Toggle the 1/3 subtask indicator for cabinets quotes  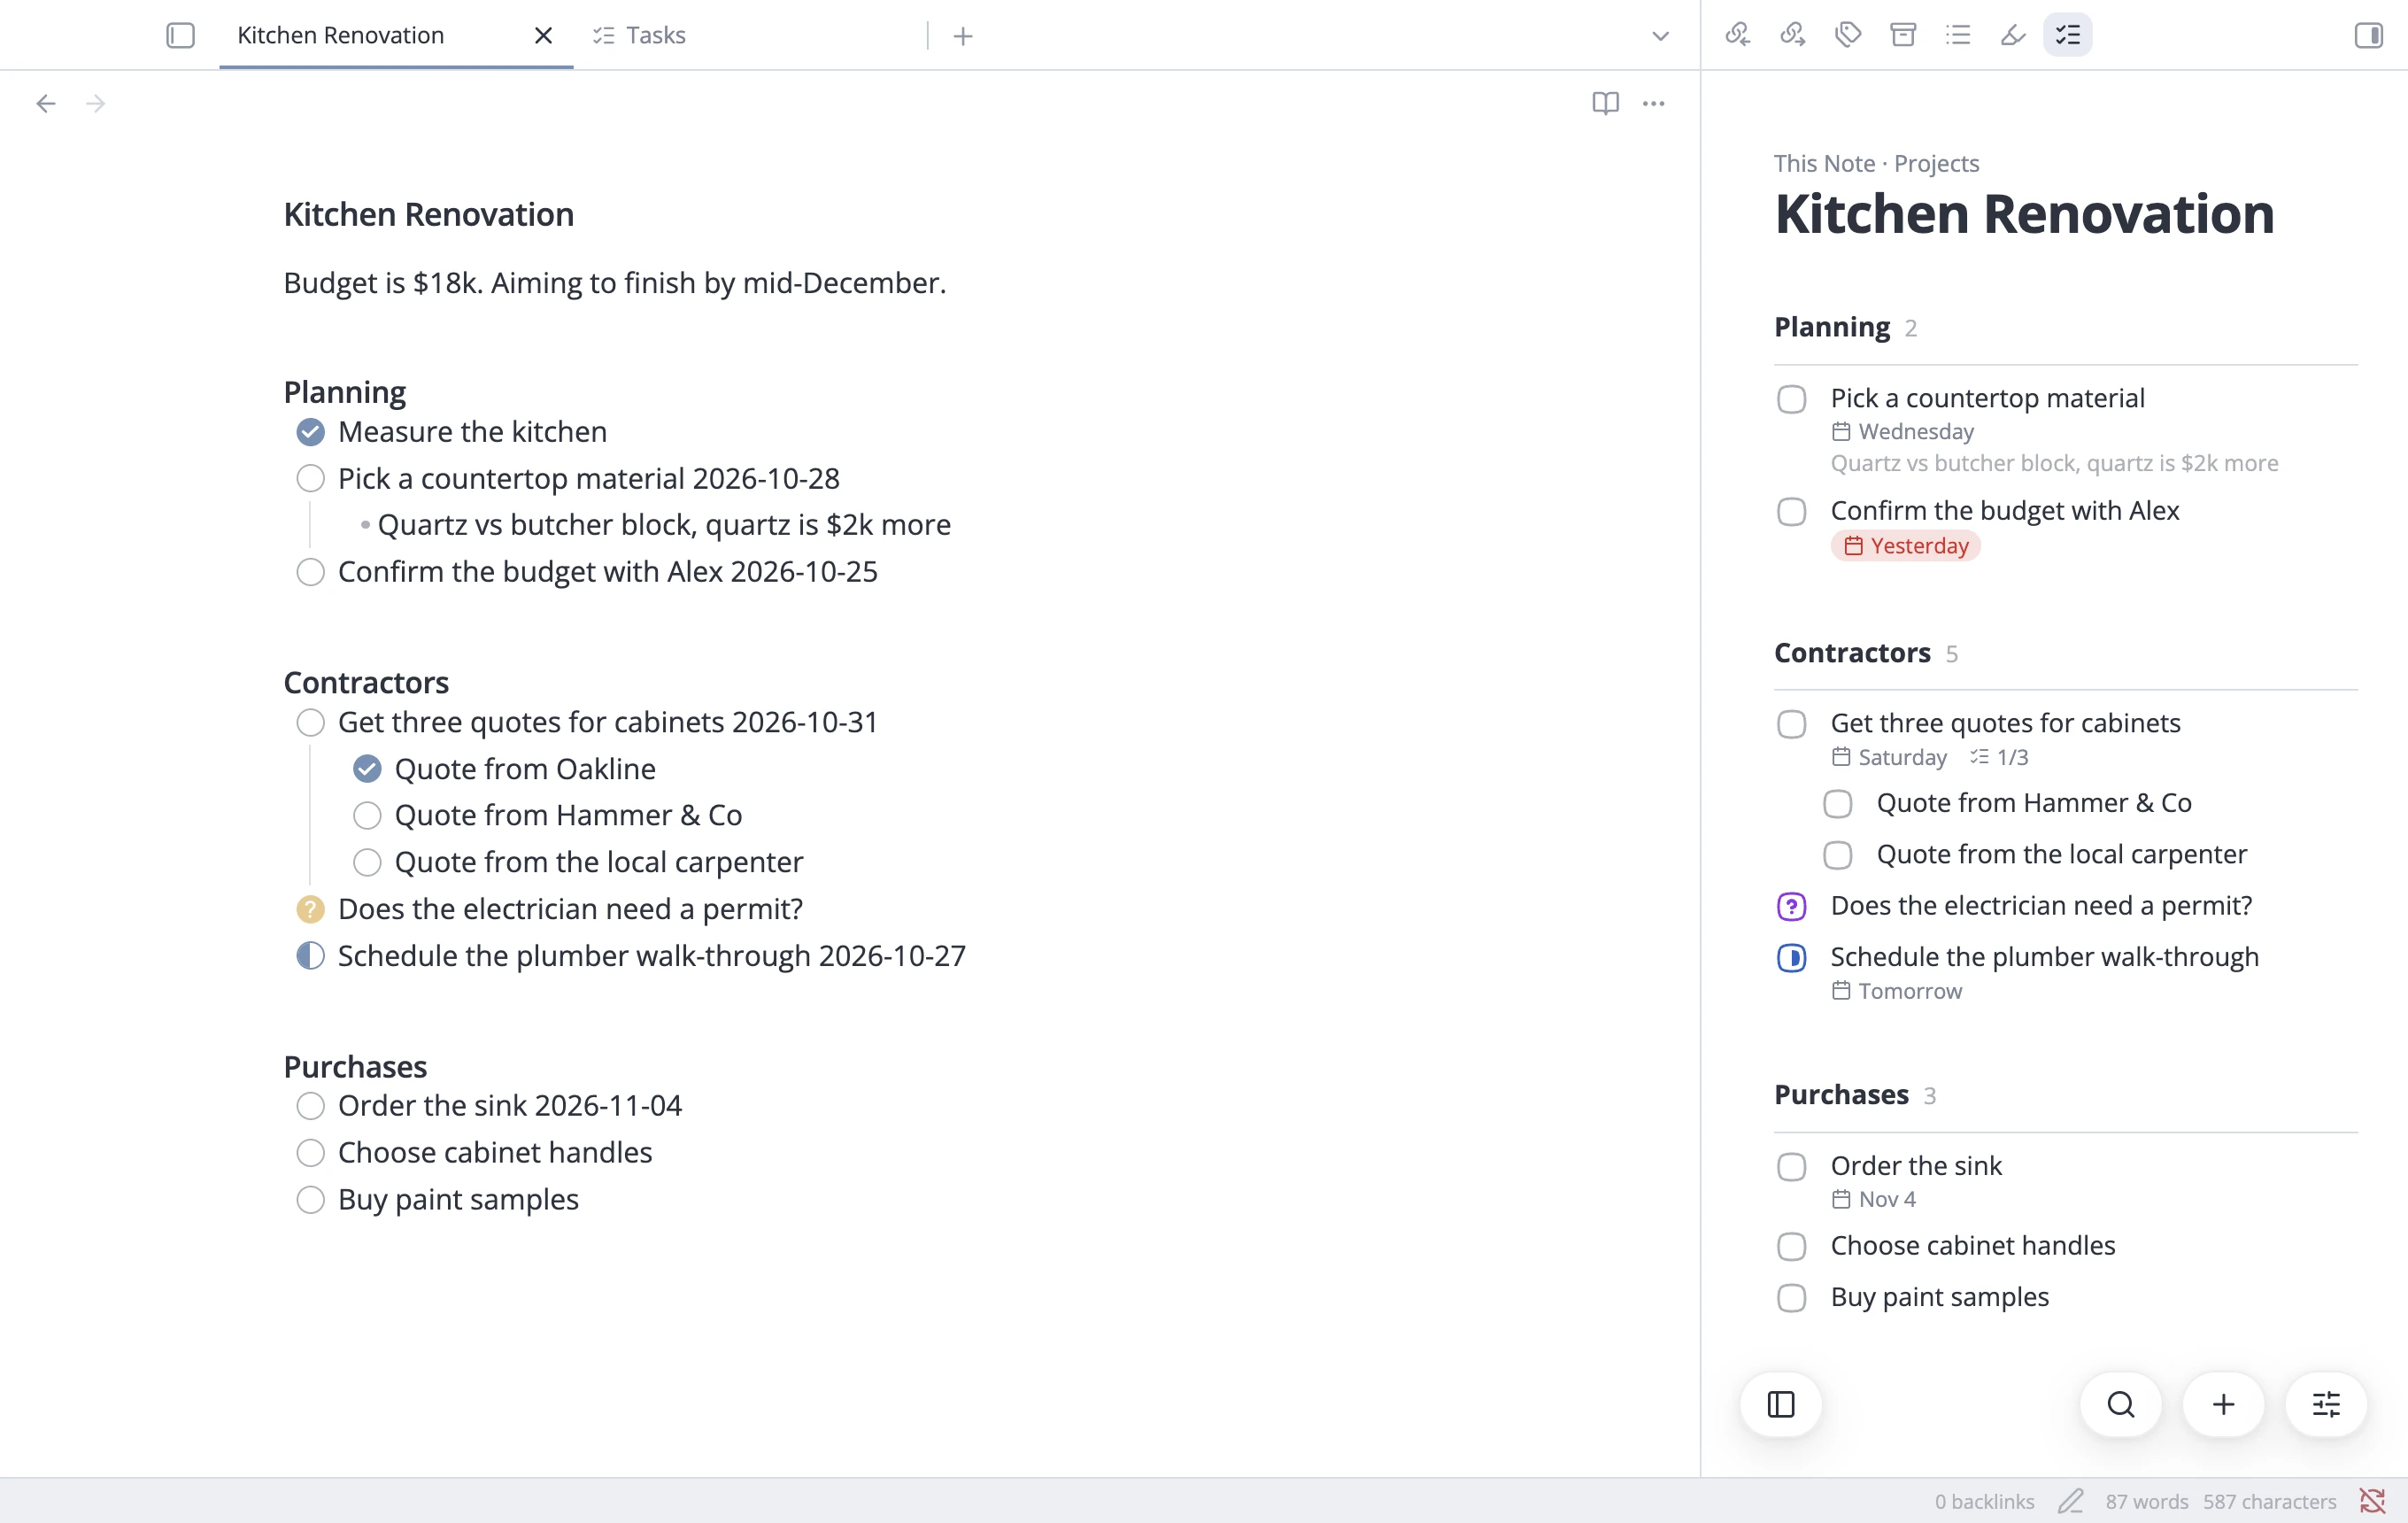(x=1999, y=757)
